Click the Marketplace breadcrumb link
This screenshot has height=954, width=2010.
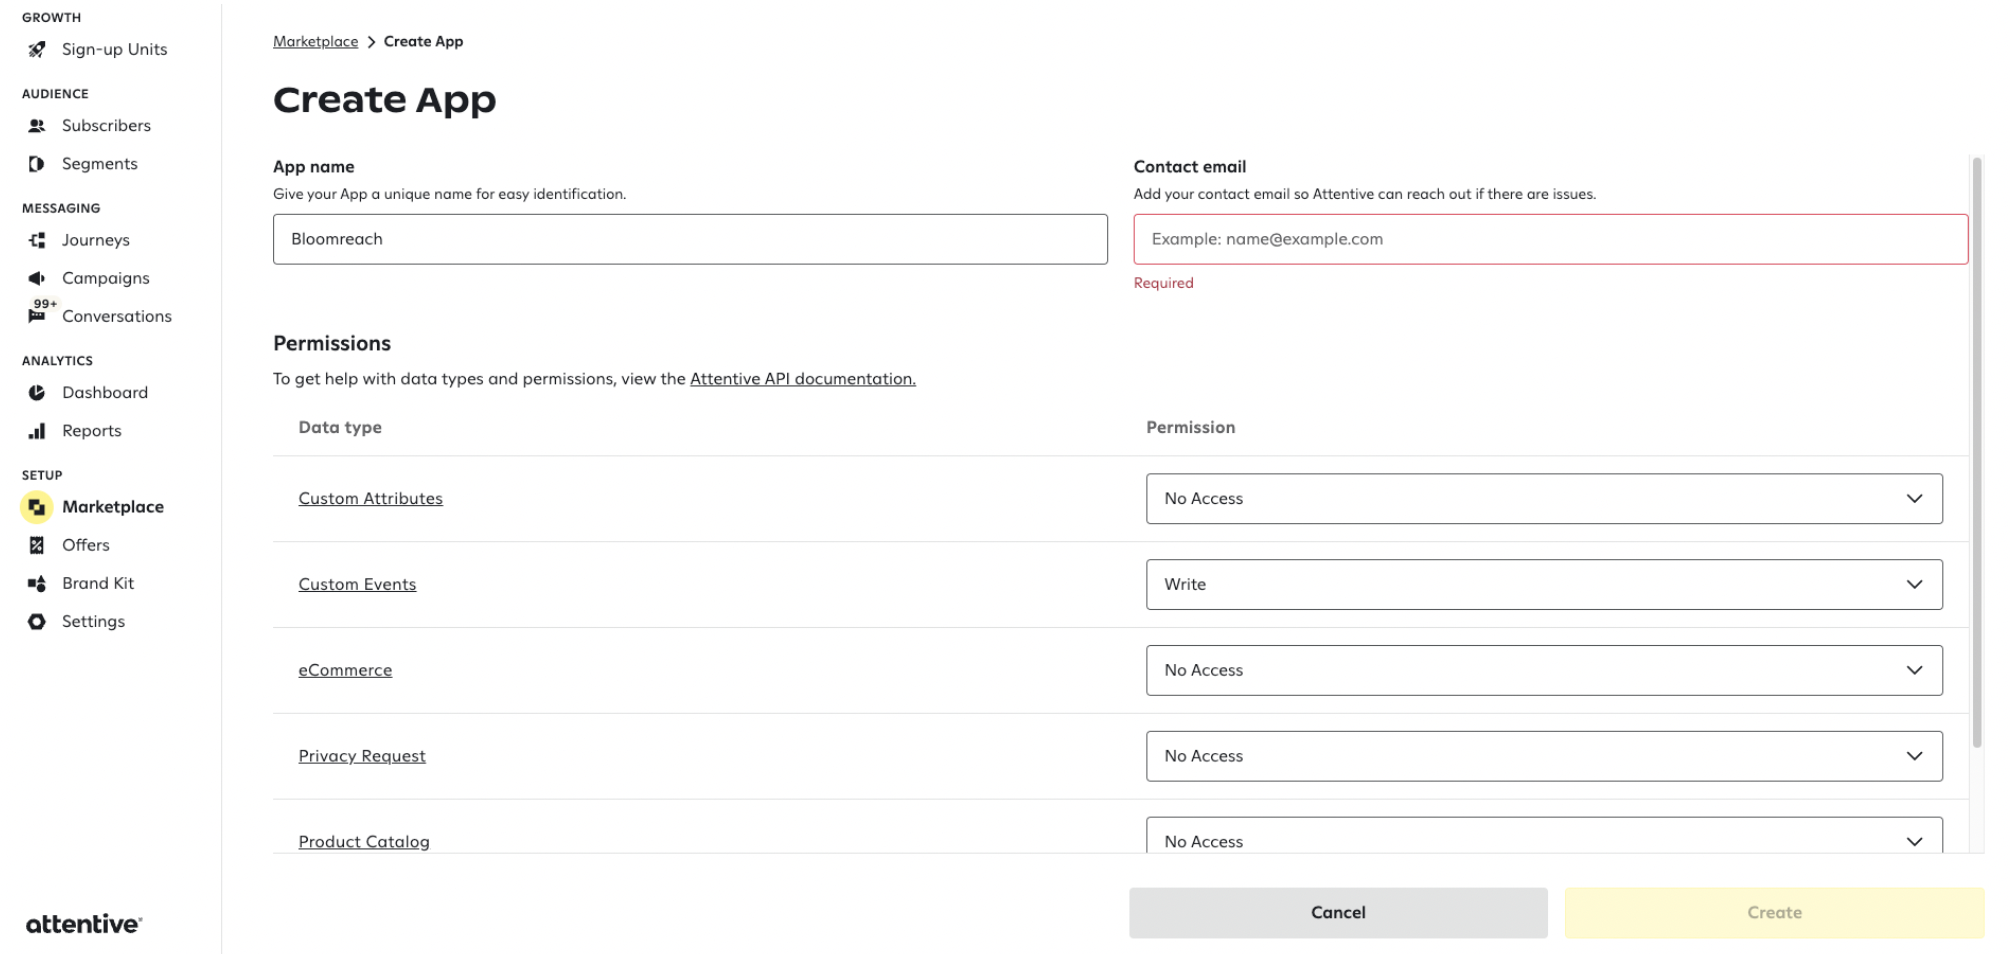tap(315, 41)
